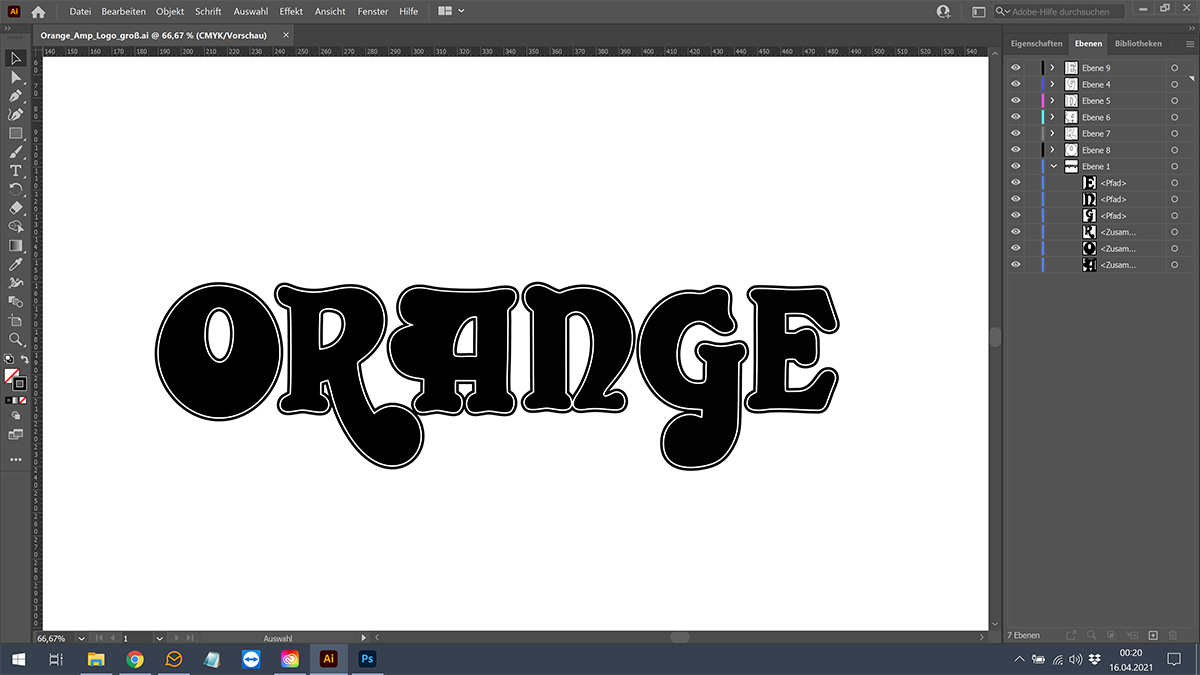Hide layer Ebene 1 via eye icon
Screen dimensions: 1200x675
(x=1016, y=166)
